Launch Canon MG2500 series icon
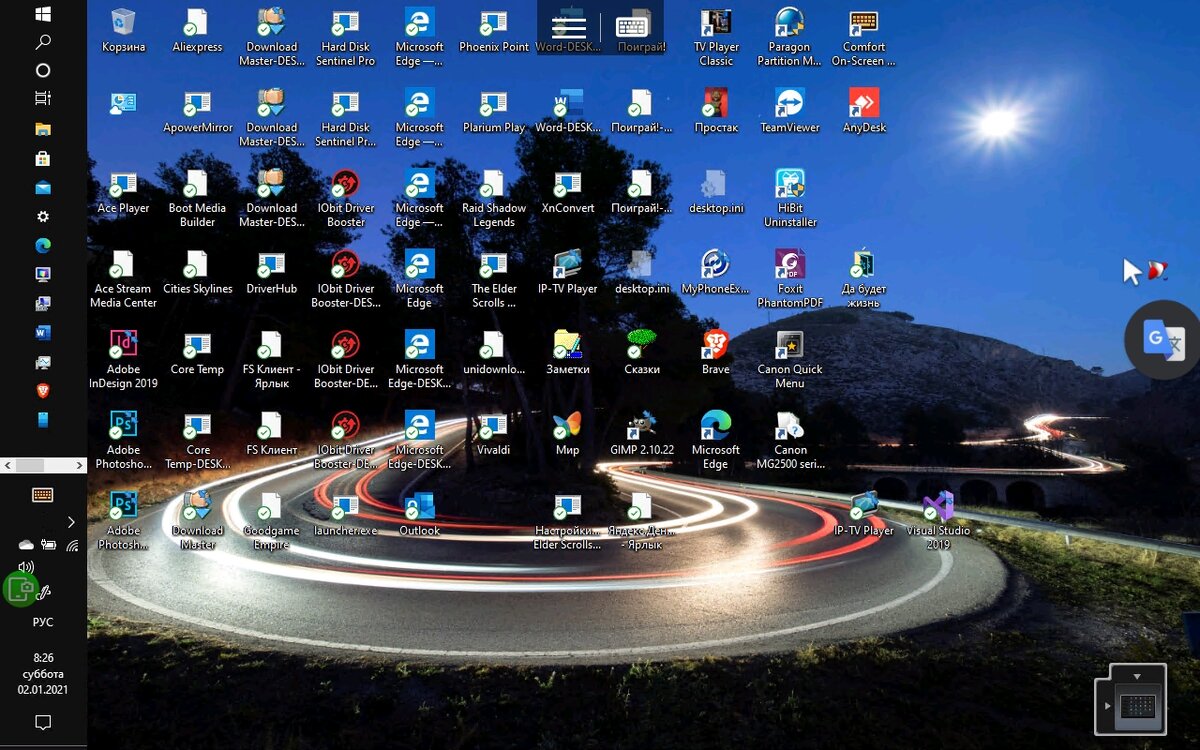The image size is (1200, 750). tap(790, 441)
